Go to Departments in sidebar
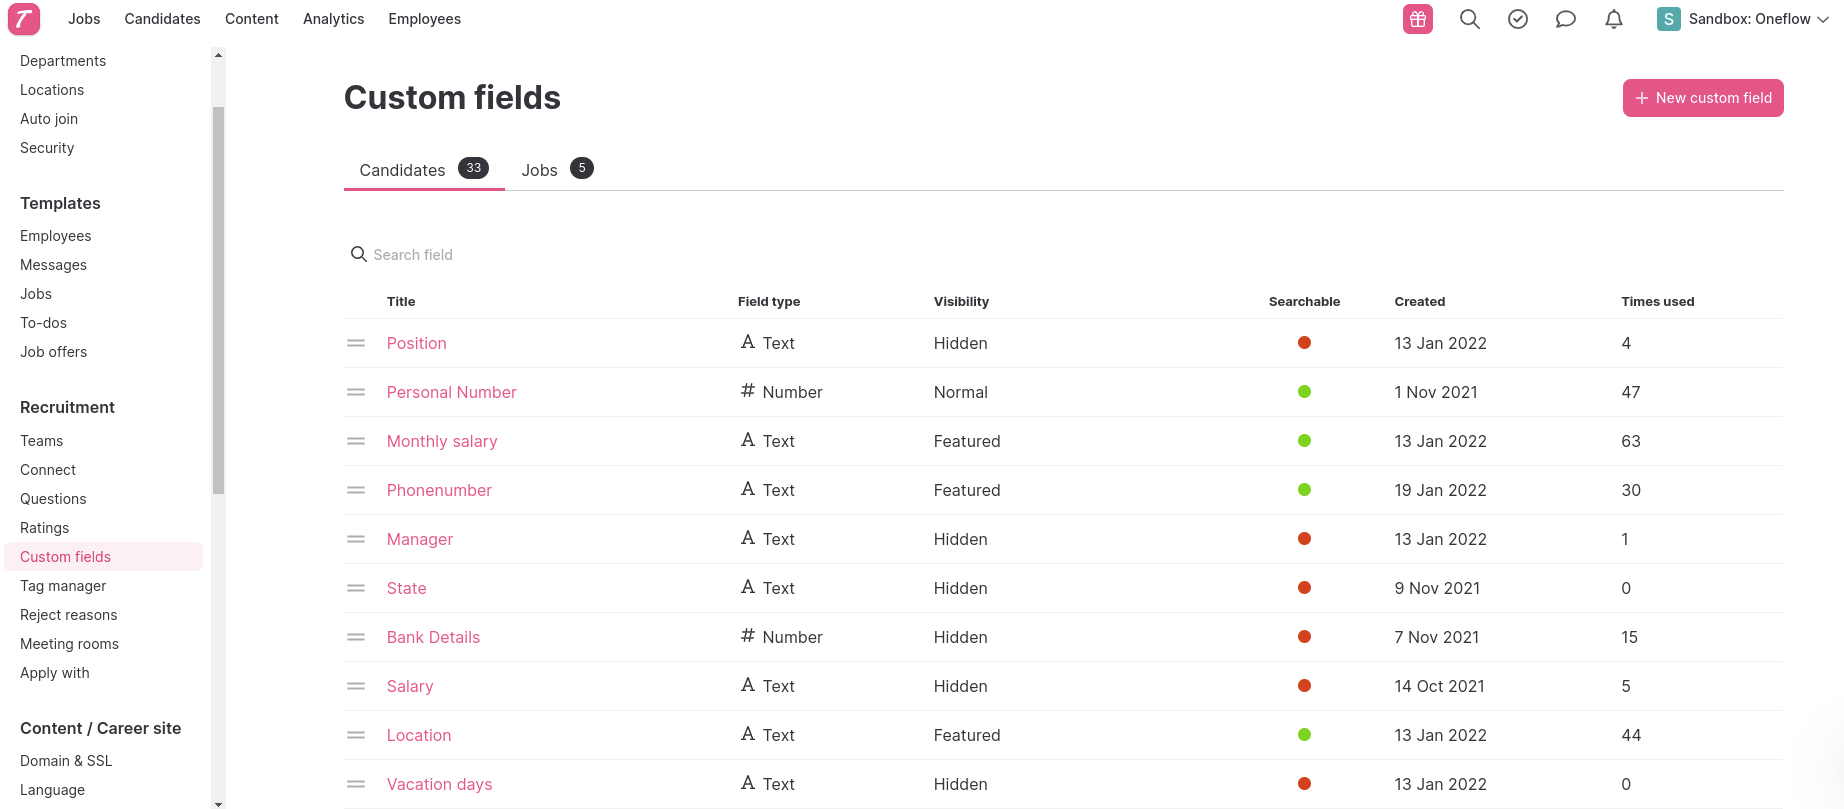This screenshot has height=809, width=1844. [x=63, y=61]
